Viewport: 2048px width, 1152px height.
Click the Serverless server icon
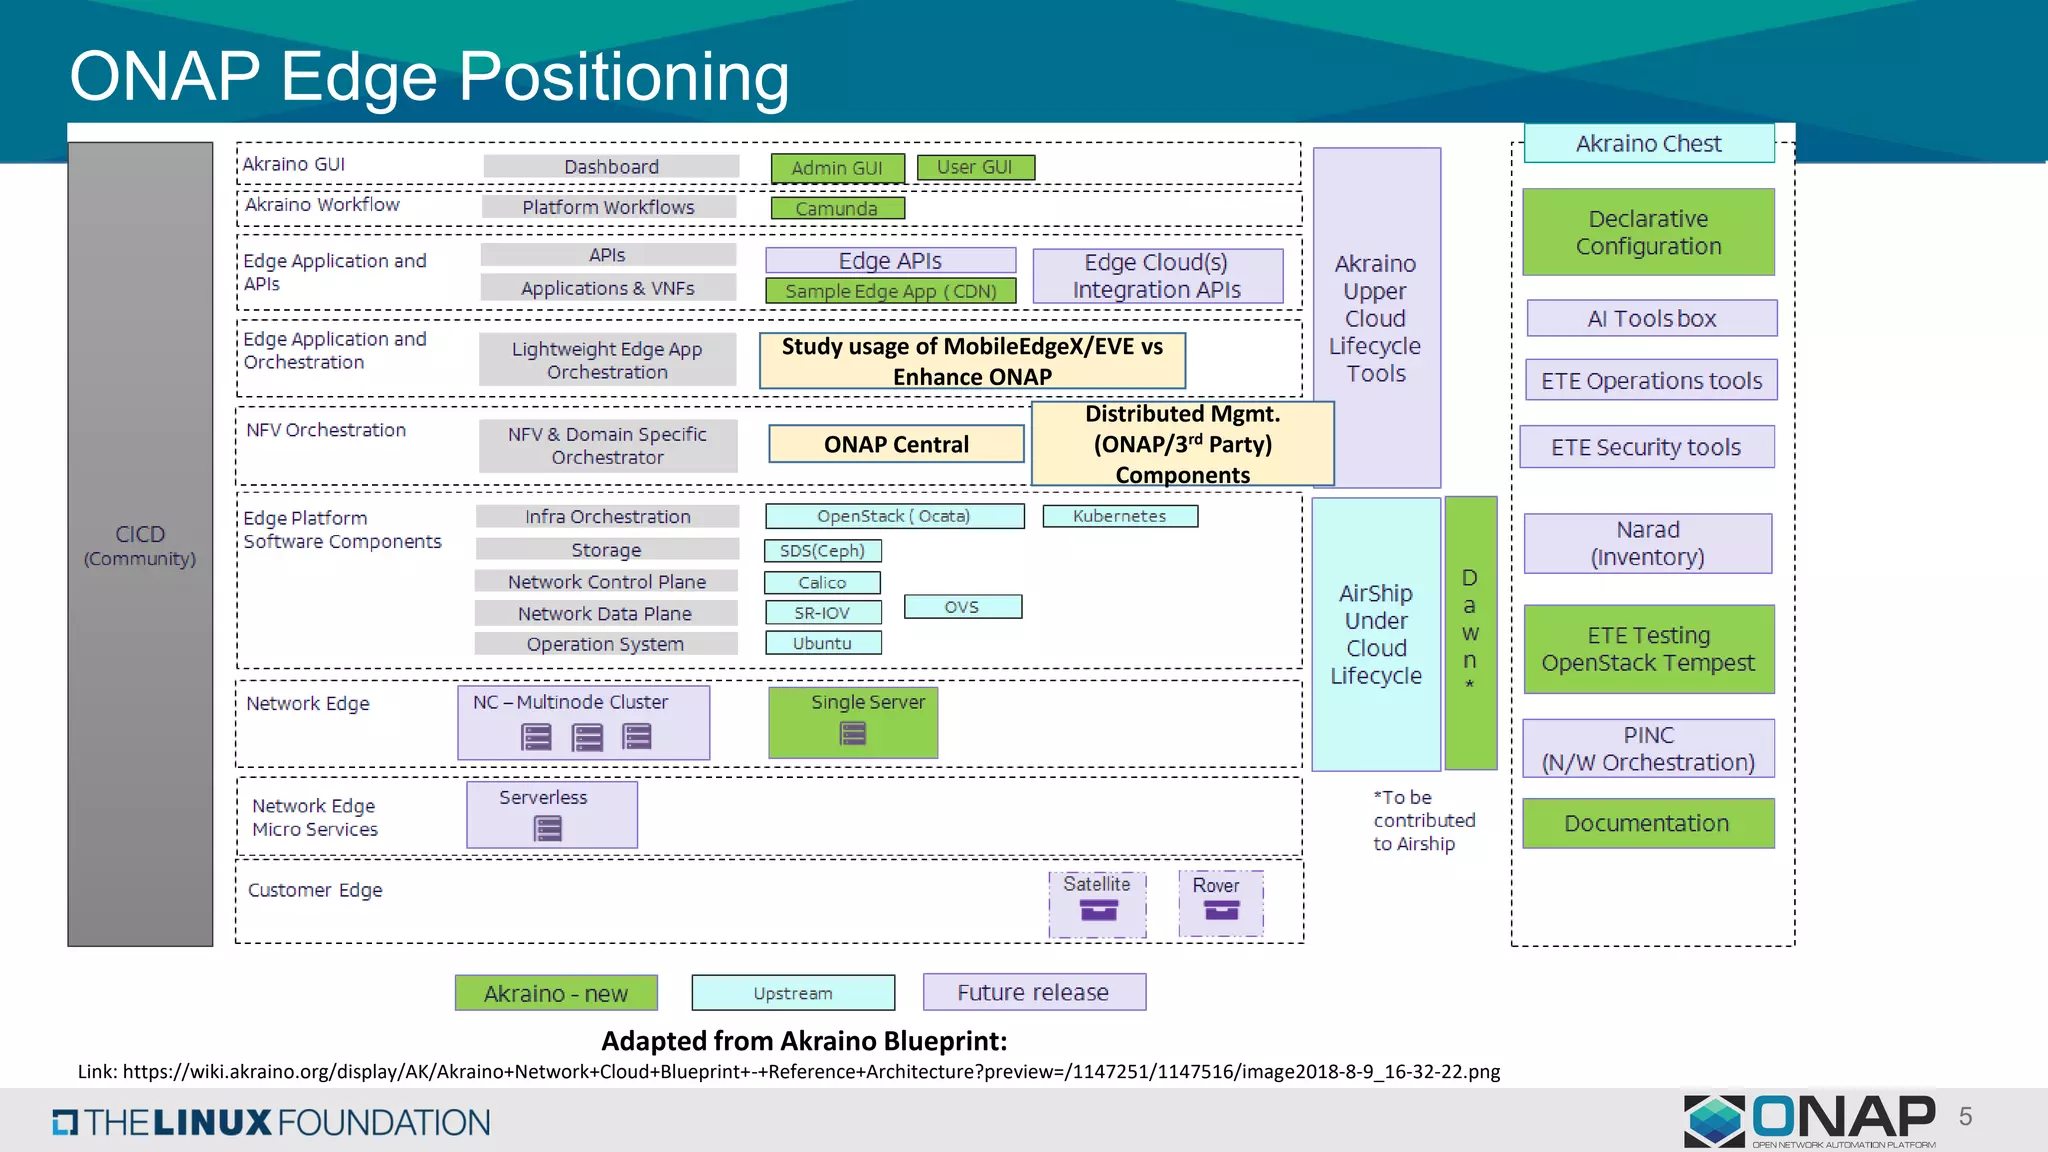[x=548, y=828]
